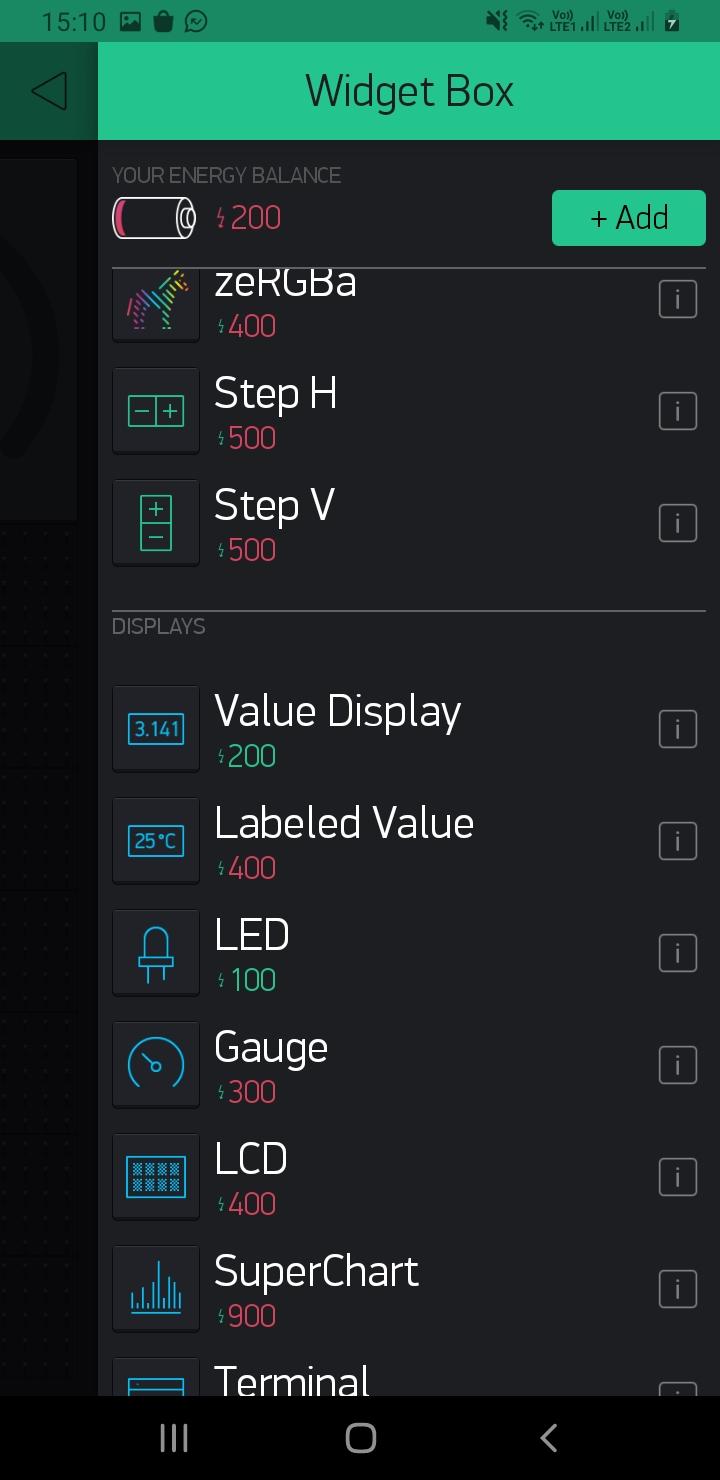The height and width of the screenshot is (1480, 720).
Task: Open the LED info button
Action: tap(677, 954)
